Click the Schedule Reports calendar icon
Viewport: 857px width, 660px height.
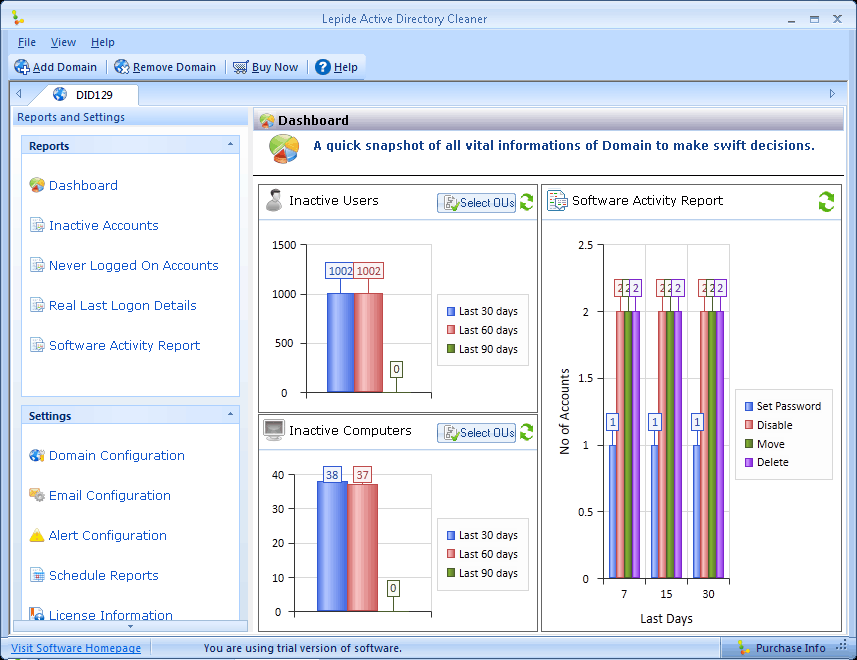tap(37, 575)
